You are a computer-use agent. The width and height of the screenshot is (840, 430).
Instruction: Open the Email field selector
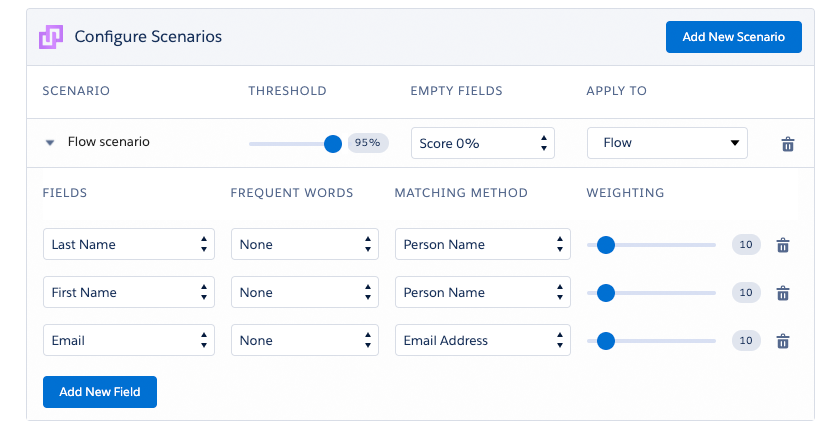tap(129, 340)
